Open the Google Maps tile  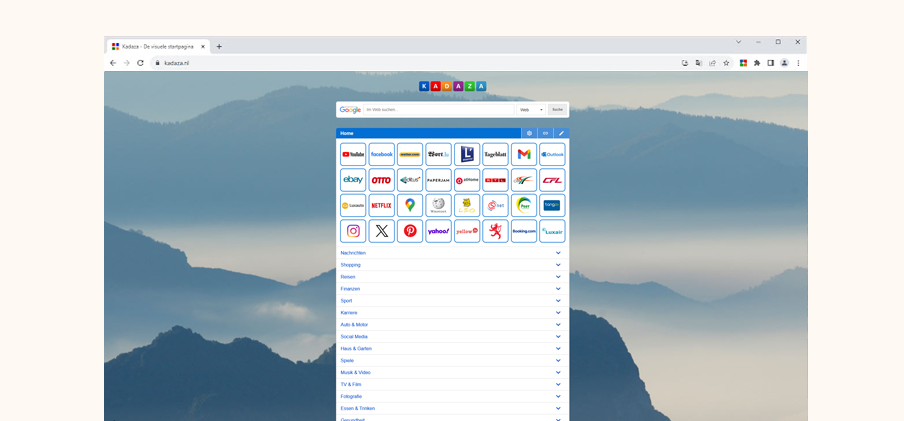(x=410, y=205)
